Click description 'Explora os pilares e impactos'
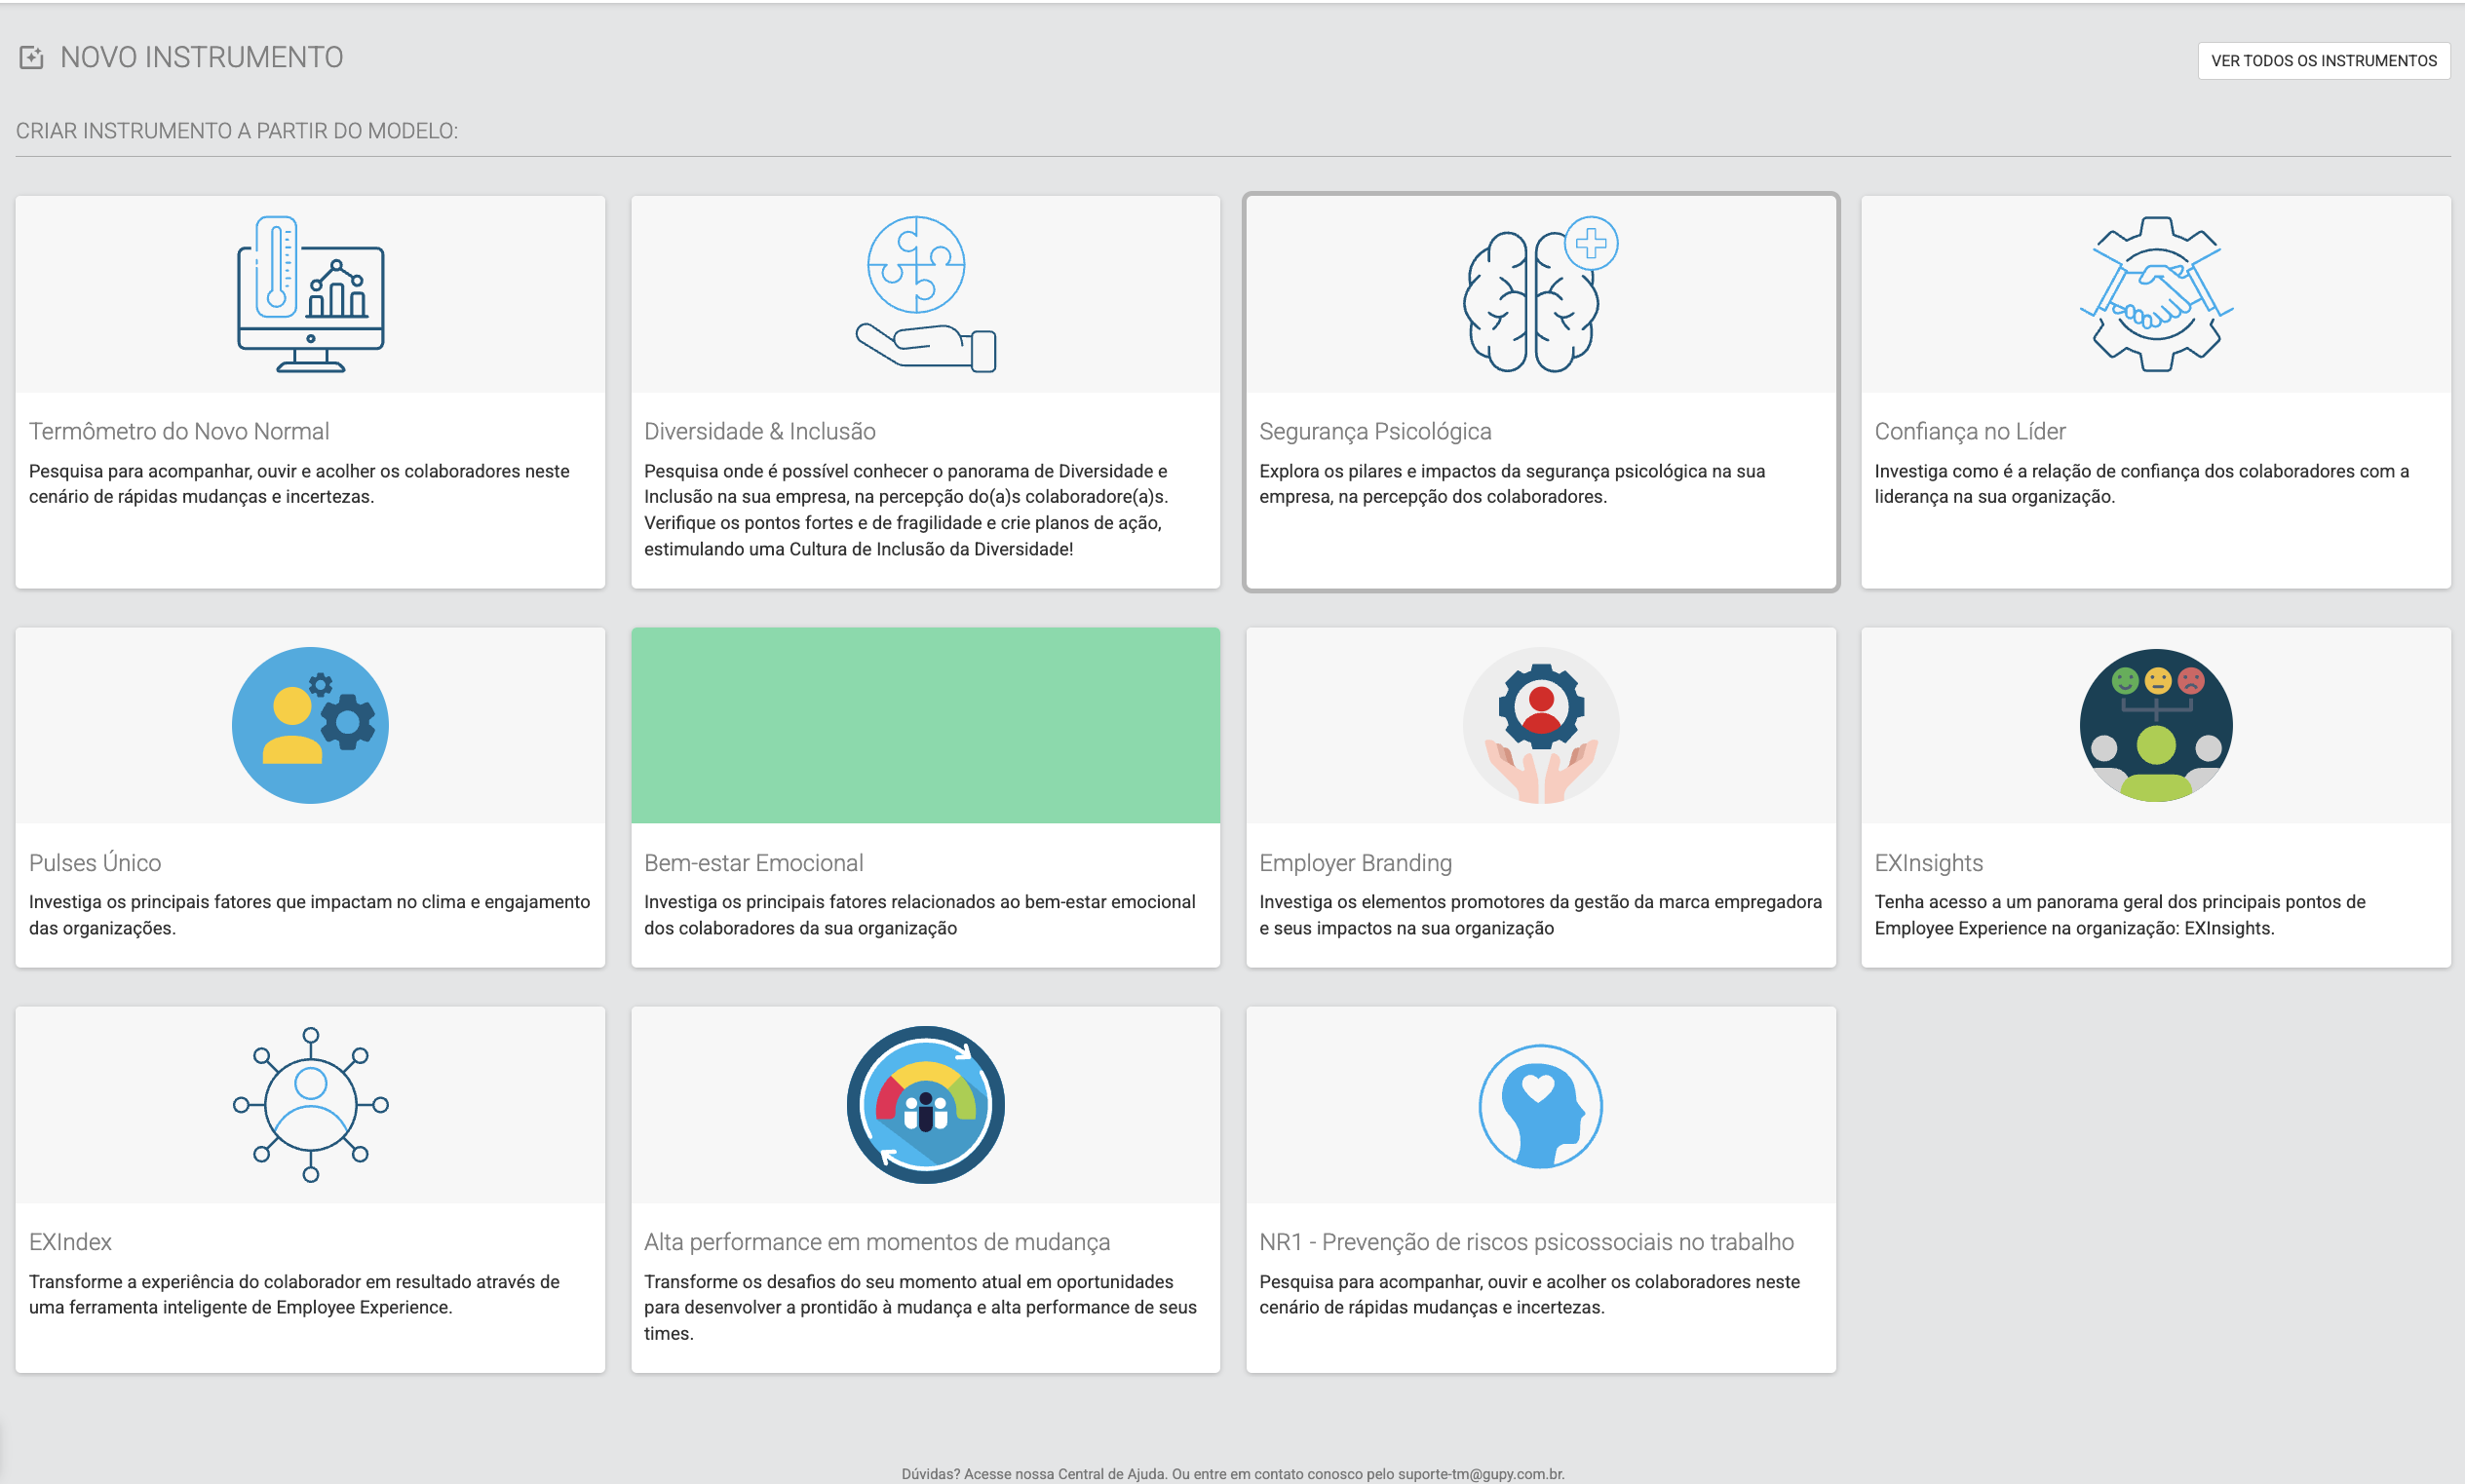 (1512, 484)
